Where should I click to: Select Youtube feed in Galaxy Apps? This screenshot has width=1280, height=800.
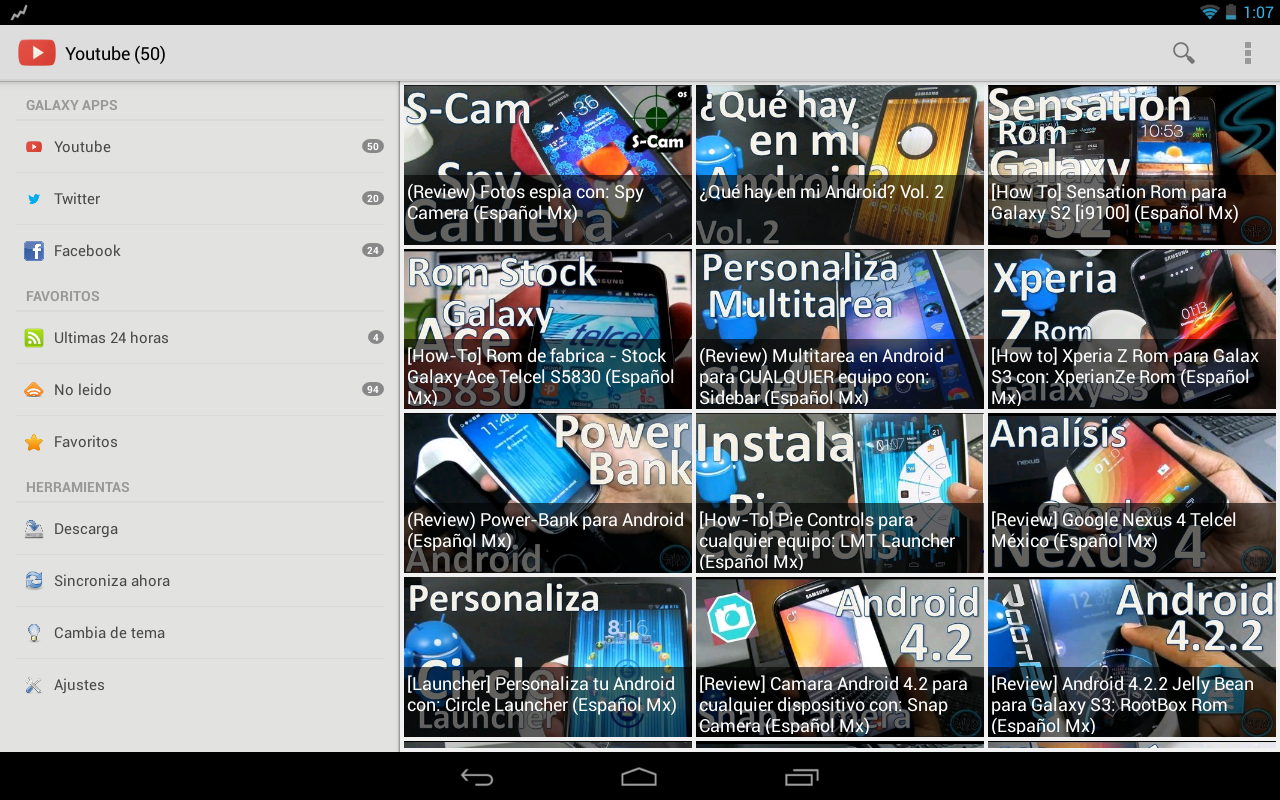point(200,147)
